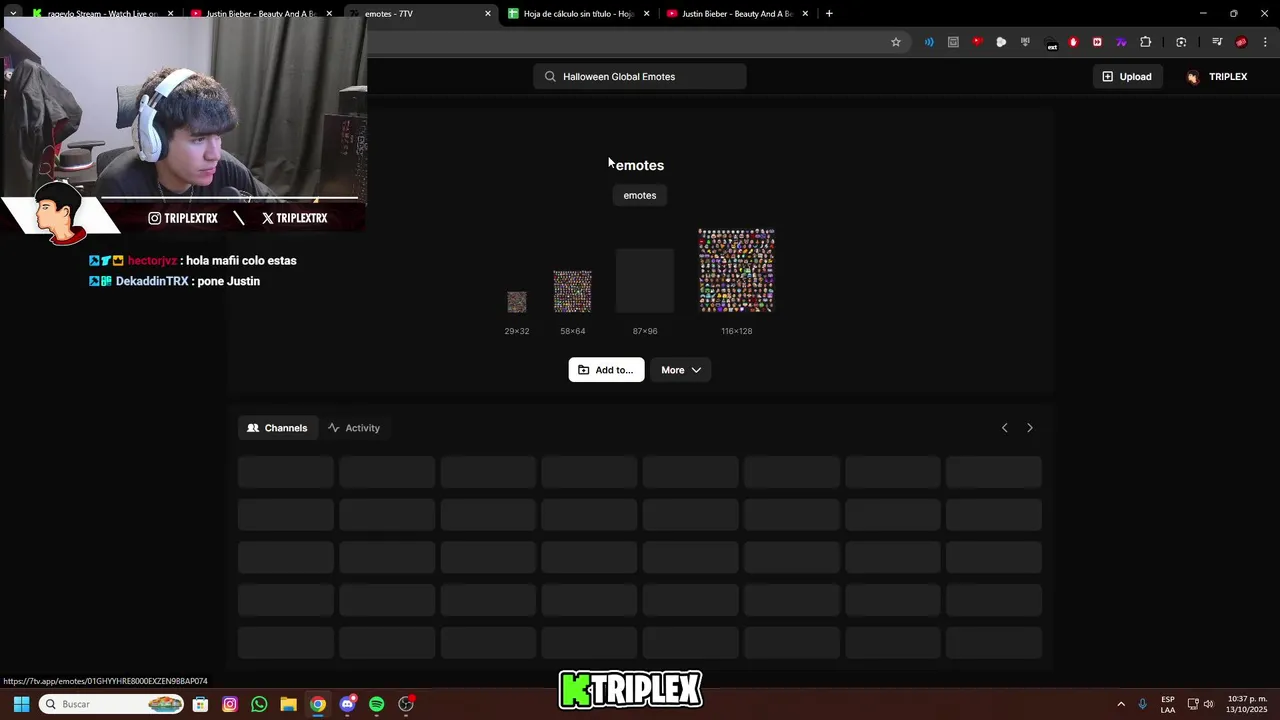Click the network display icon in system tray

[1193, 704]
